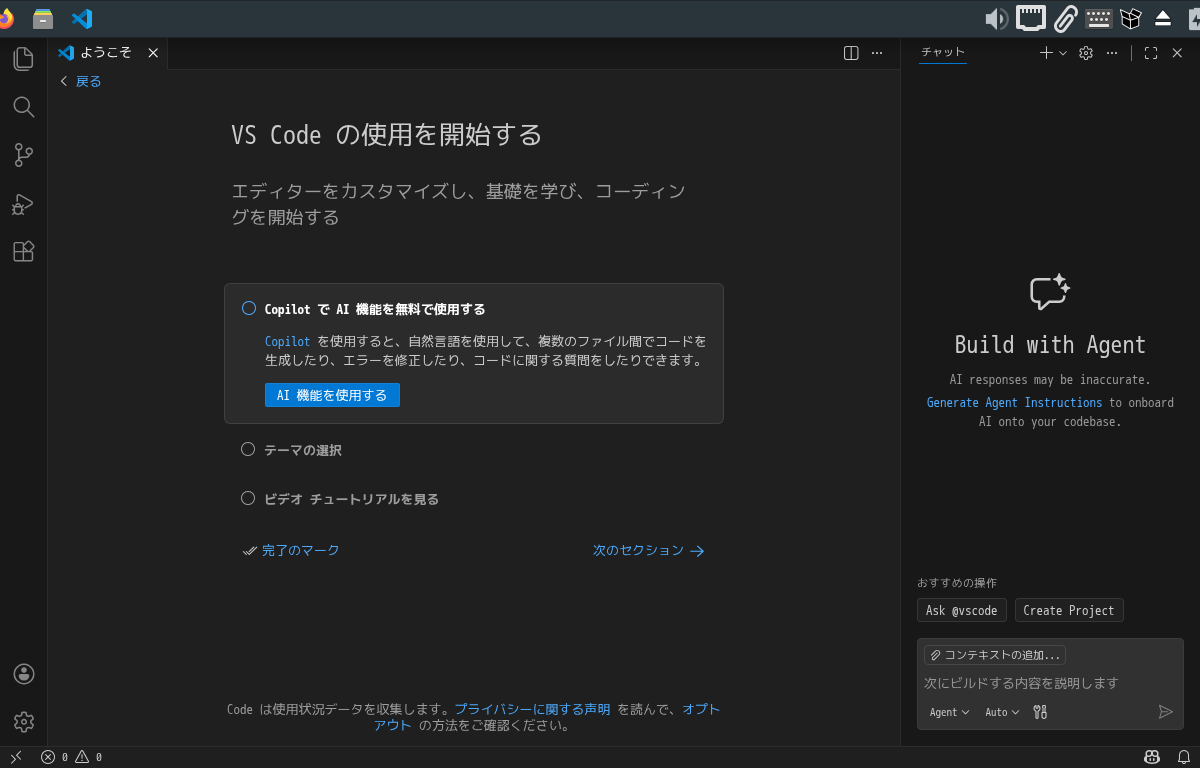Click the Ask @vscode suggestion
Screen dimensions: 1200x768
point(962,610)
